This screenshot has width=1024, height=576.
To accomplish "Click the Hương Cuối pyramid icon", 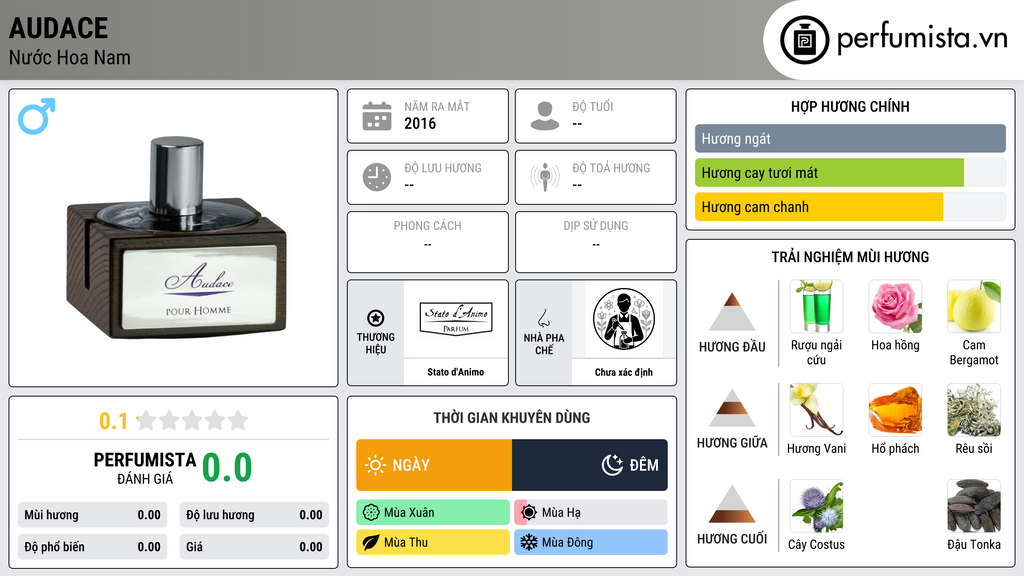I will tap(732, 504).
